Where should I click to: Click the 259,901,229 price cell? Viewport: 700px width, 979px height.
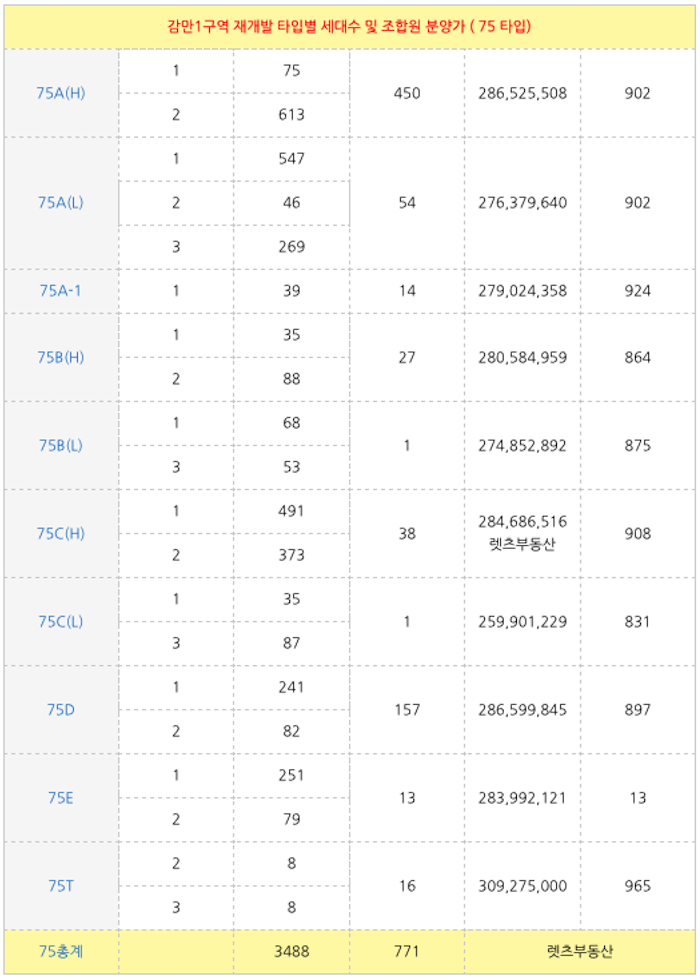tap(523, 621)
